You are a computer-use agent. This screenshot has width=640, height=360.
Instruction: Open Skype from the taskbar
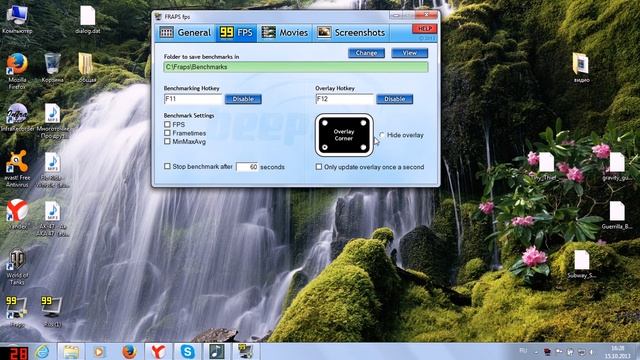(x=187, y=351)
